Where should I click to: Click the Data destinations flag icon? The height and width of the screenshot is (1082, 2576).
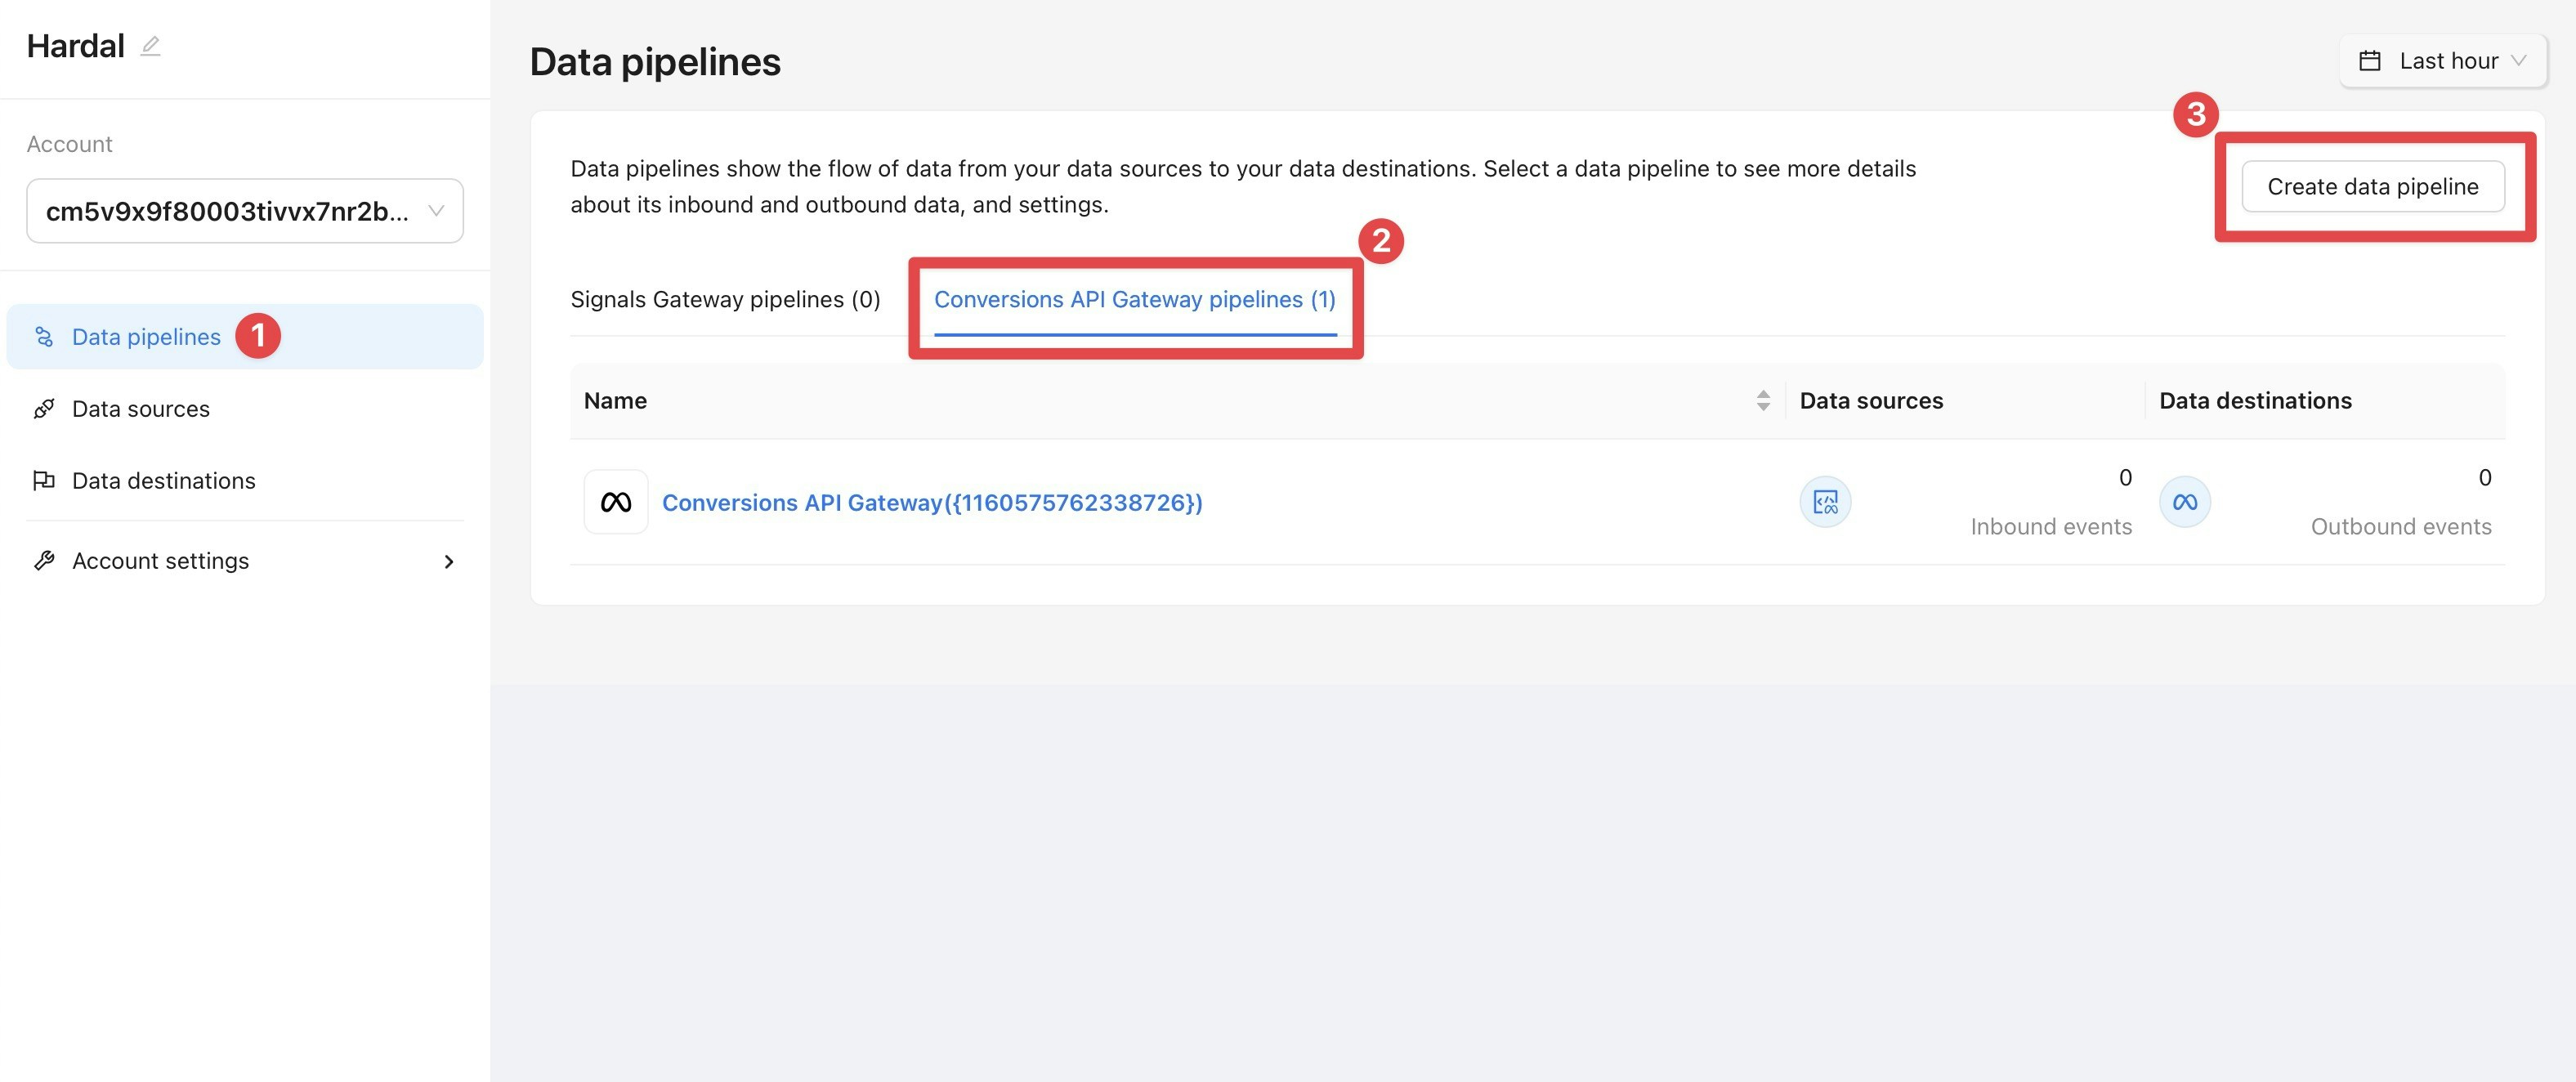click(x=44, y=480)
